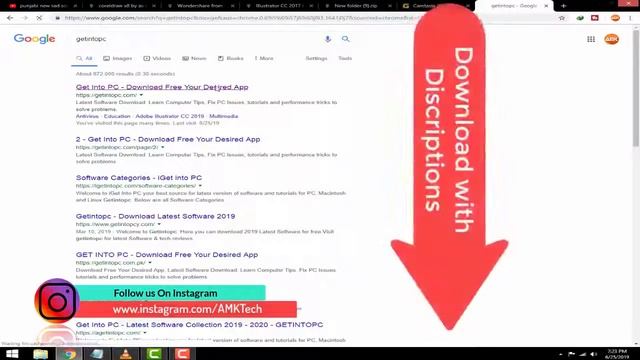Expand dropdown arrow beside getintopcy.com URL
Viewport: 640px width, 360px height.
[x=159, y=224]
